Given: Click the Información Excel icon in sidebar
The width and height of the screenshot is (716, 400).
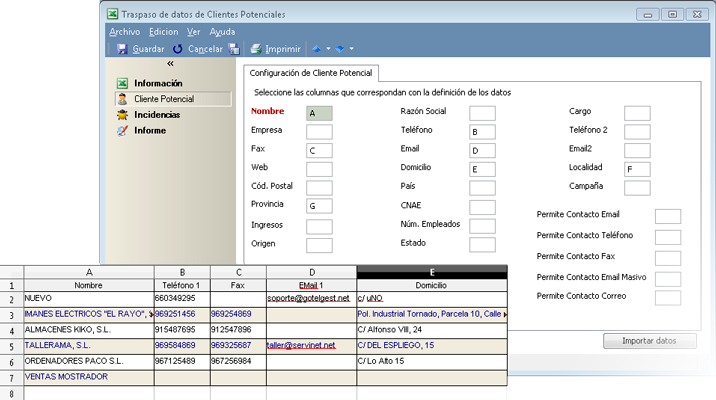Looking at the screenshot, I should point(122,83).
